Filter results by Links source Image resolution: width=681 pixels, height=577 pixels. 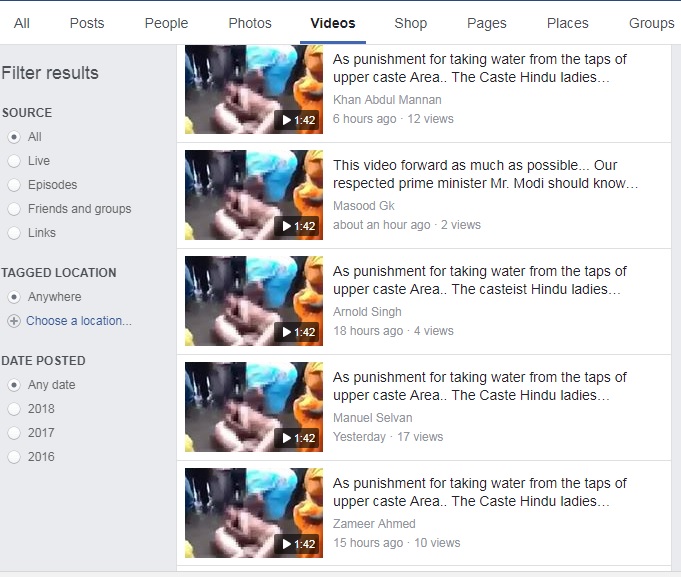pyautogui.click(x=14, y=233)
